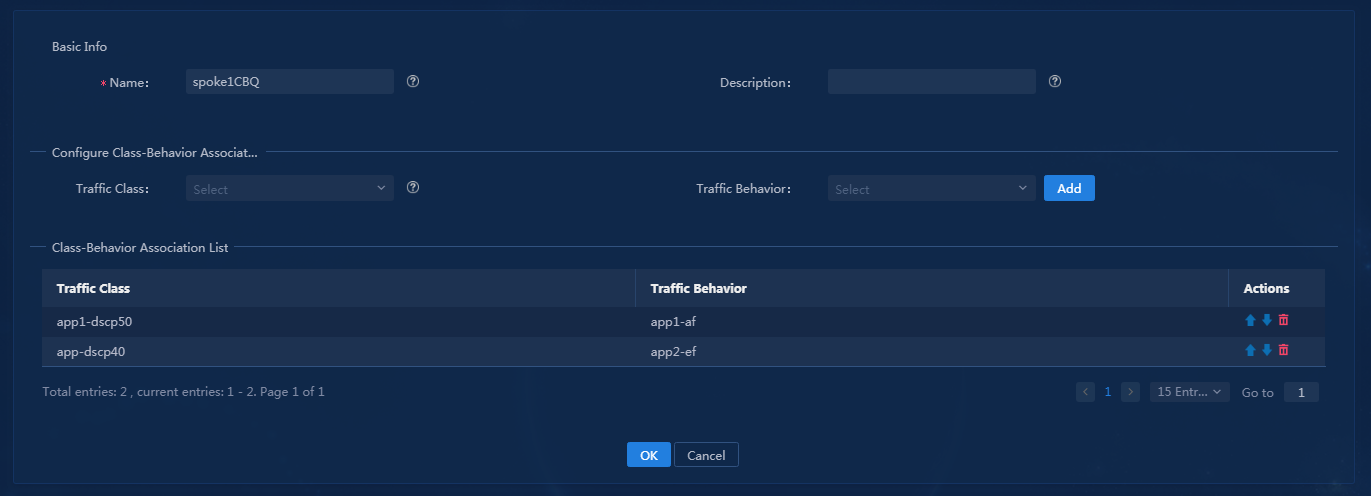Click the Actions column header

tap(1277, 288)
